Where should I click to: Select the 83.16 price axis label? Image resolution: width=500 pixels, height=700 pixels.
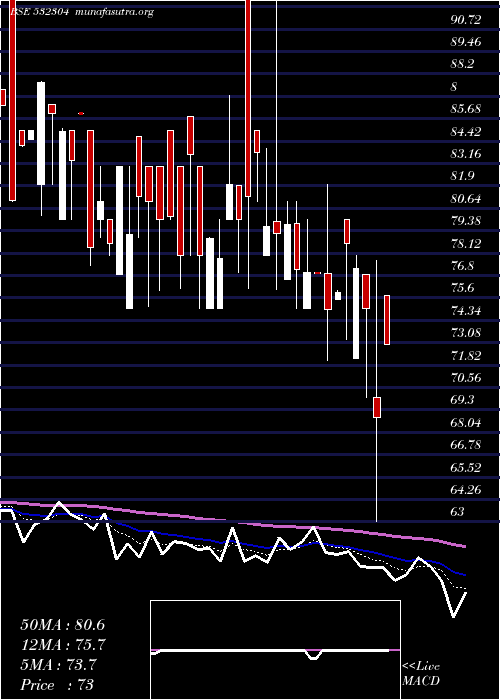(466, 154)
